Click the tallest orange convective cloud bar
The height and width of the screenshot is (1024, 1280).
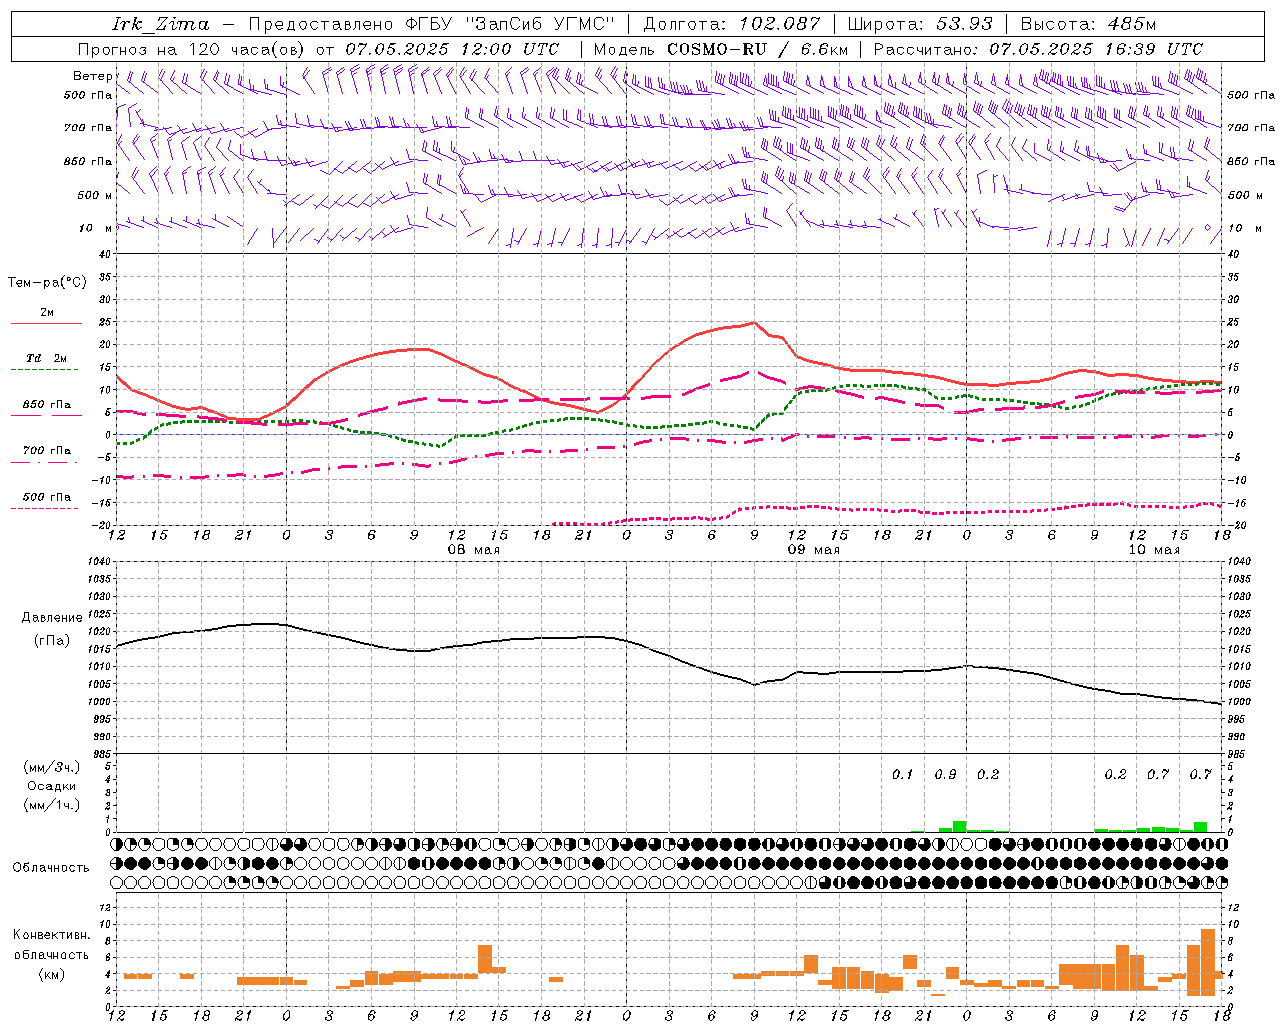[1208, 962]
